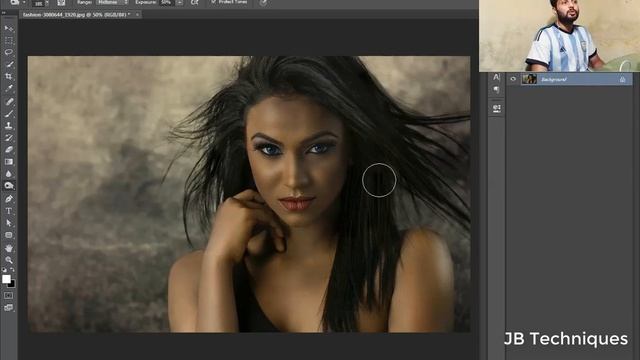
Task: Select the Clone Stamp tool
Action: [9, 126]
